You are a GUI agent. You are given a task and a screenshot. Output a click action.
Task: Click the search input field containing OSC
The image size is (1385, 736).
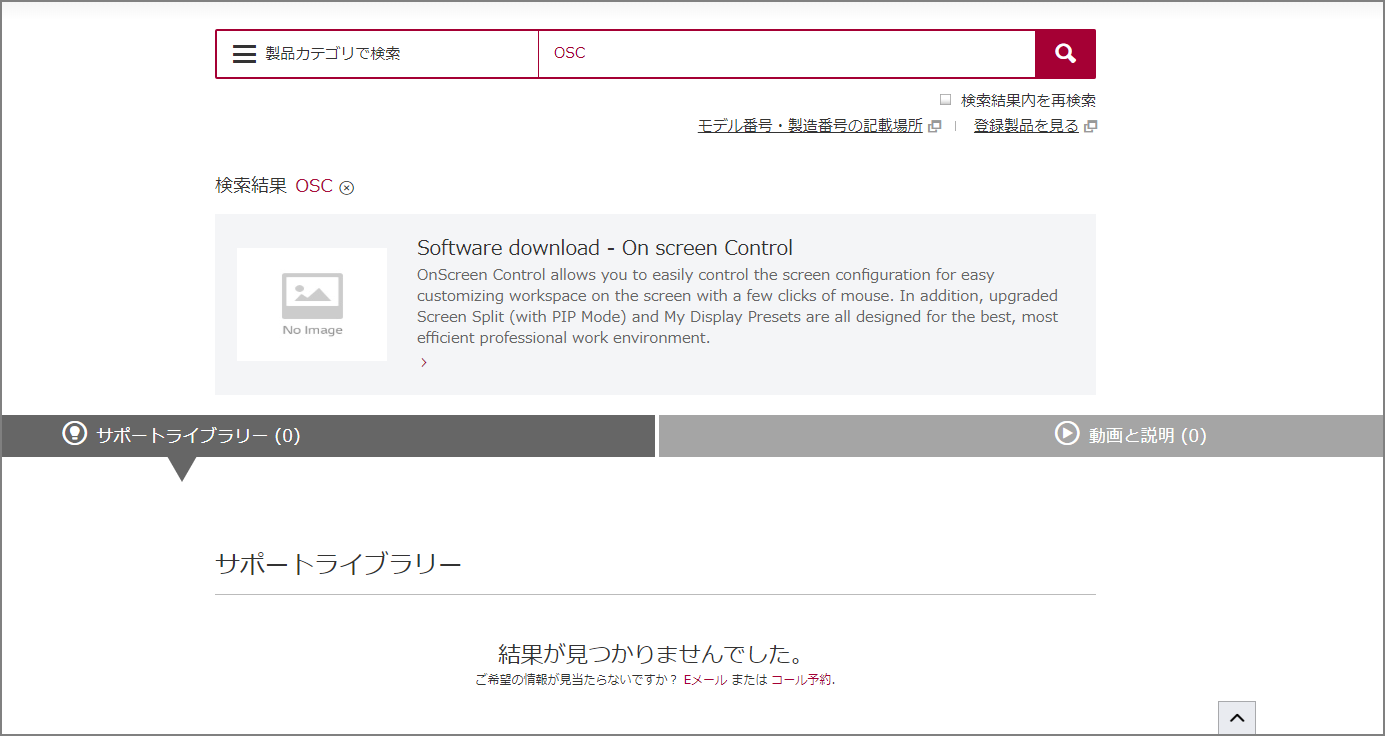click(x=786, y=54)
